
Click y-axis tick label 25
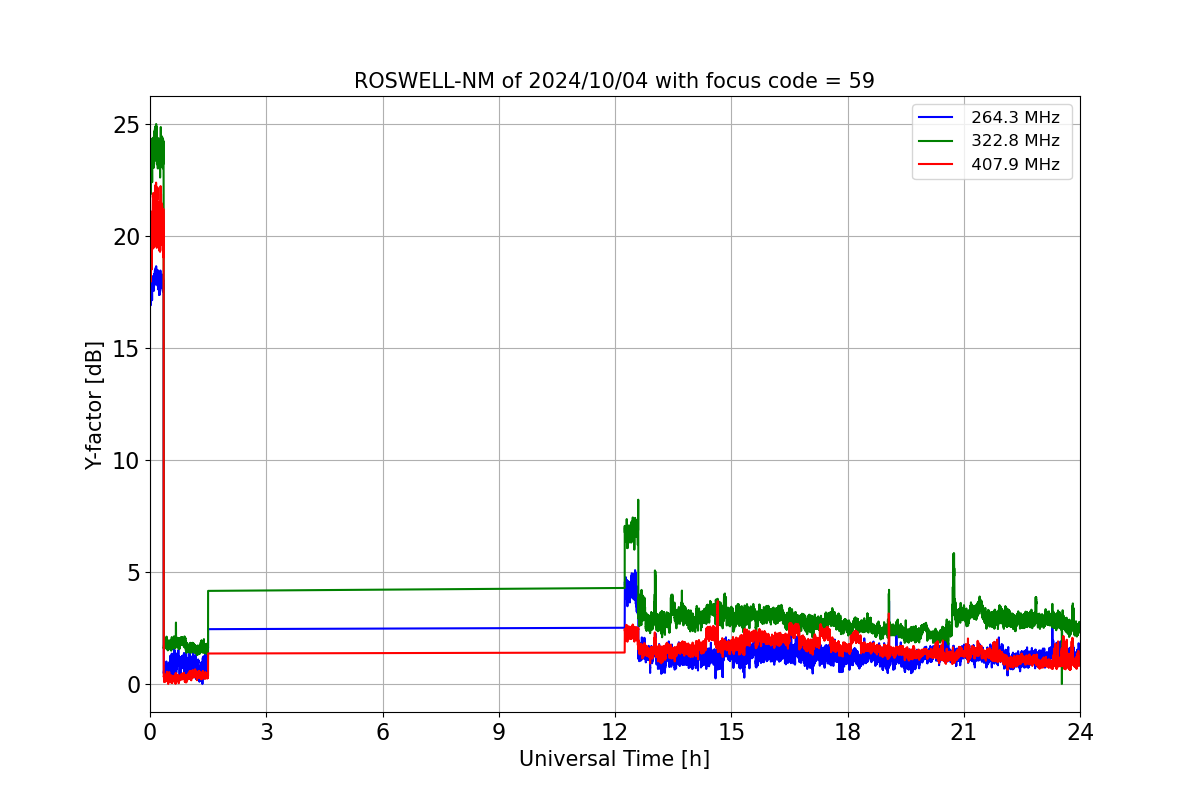125,125
